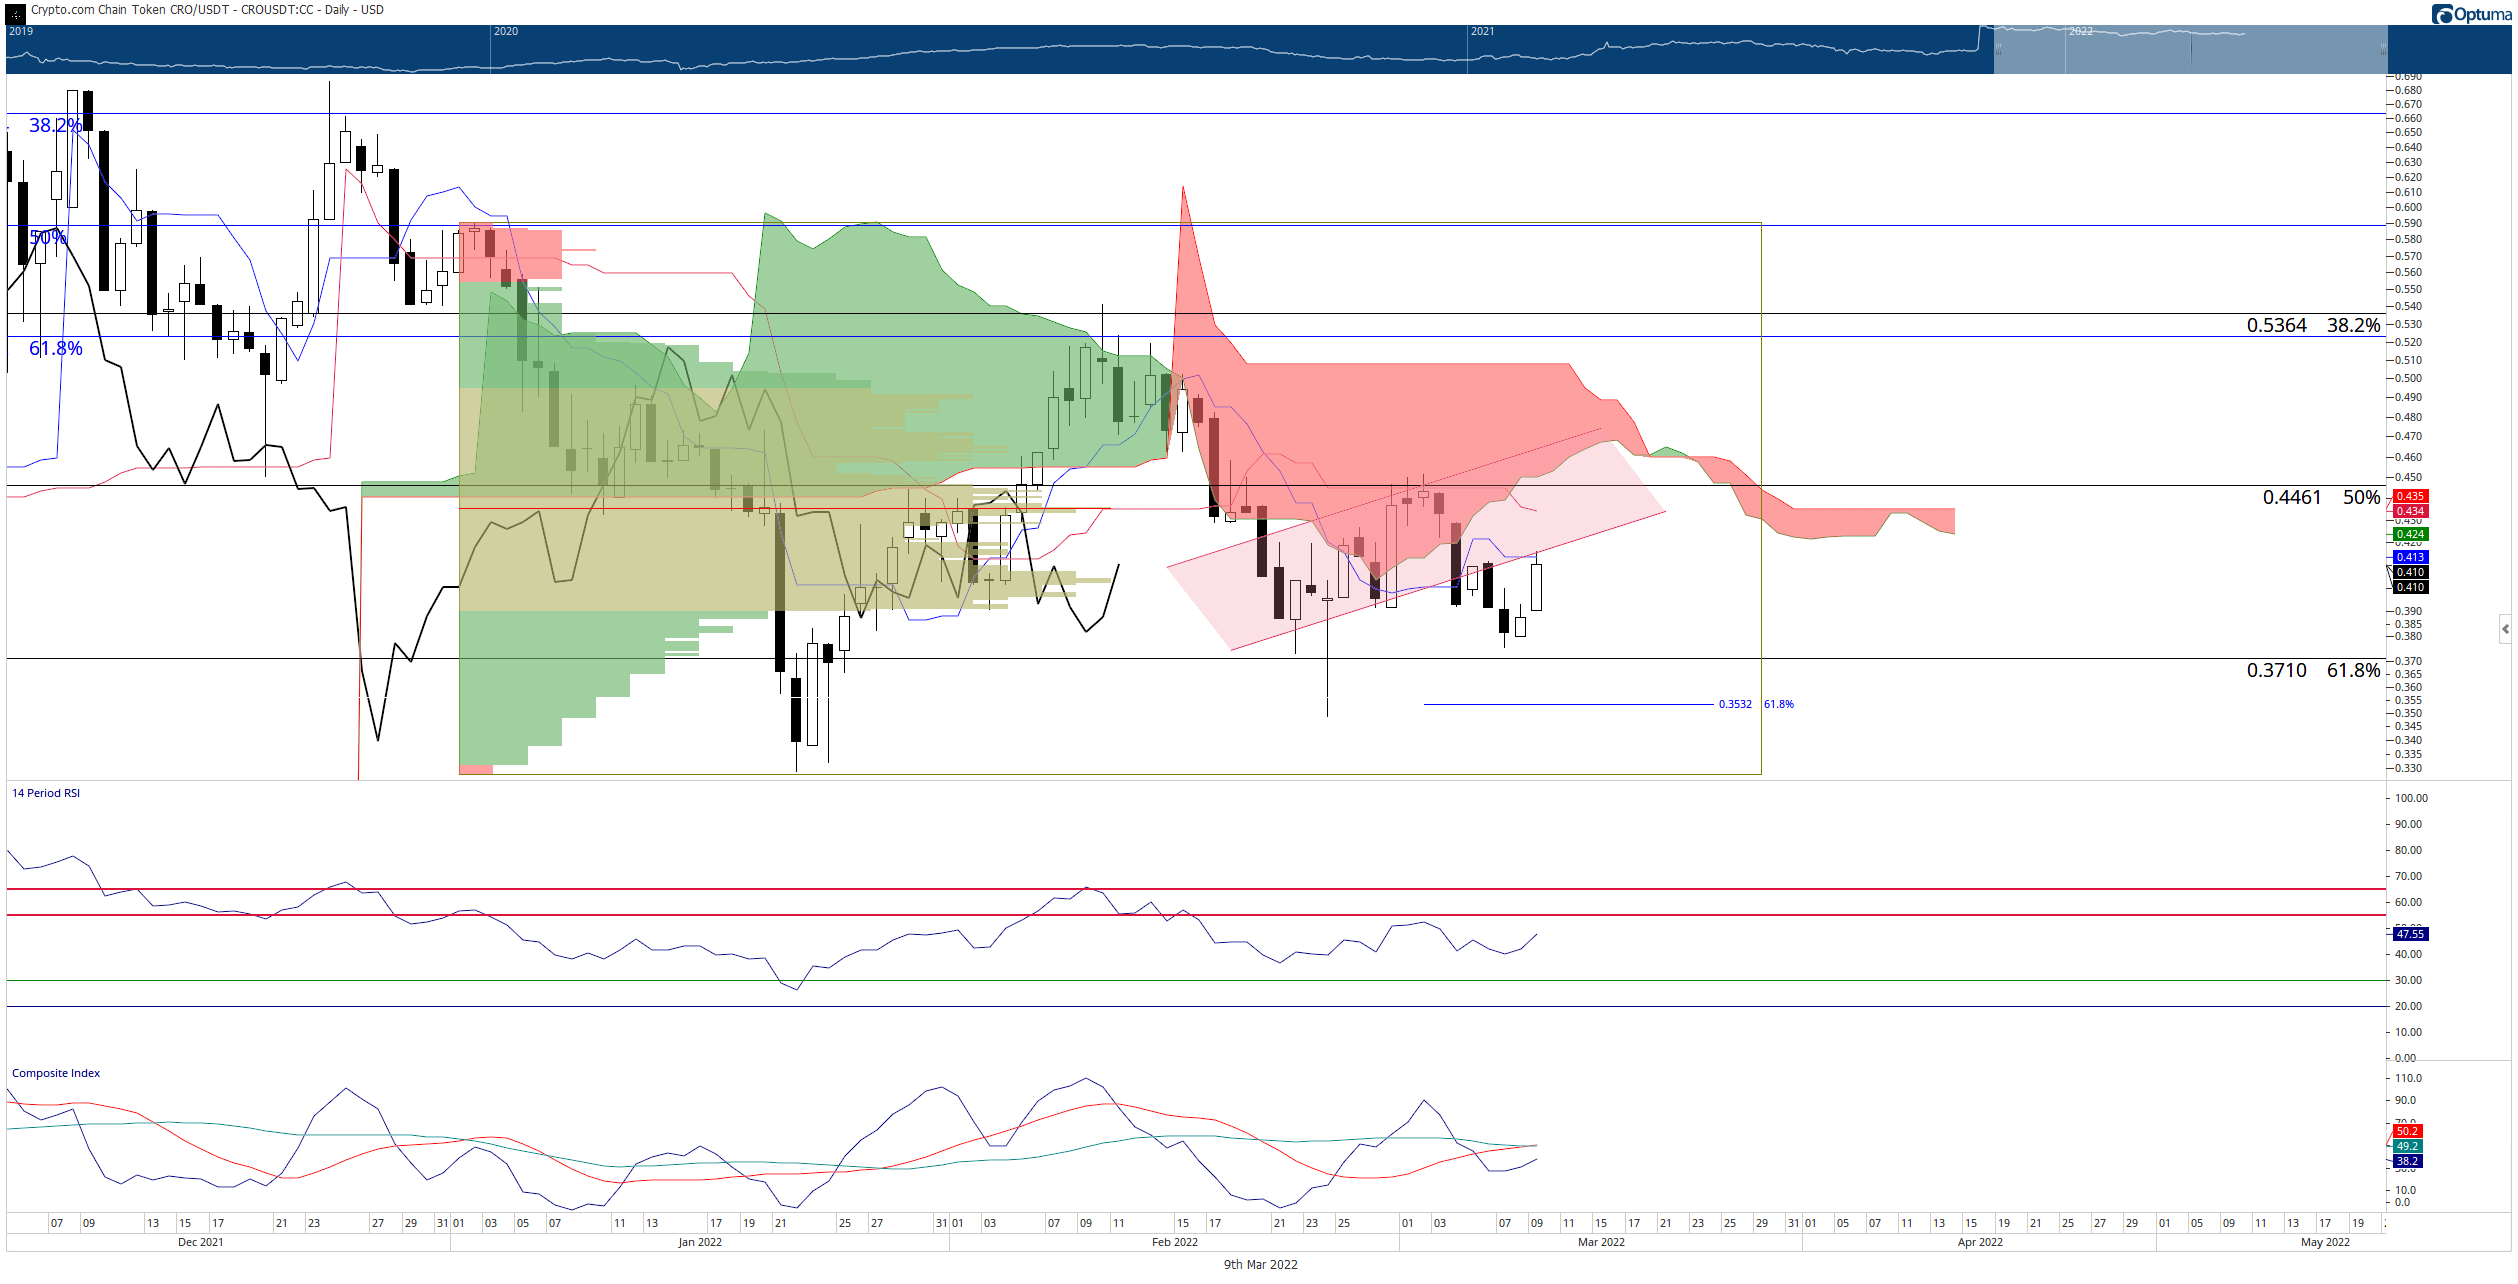Click the chart menu icon beside the title
The image size is (2518, 1284).
coord(15,13)
